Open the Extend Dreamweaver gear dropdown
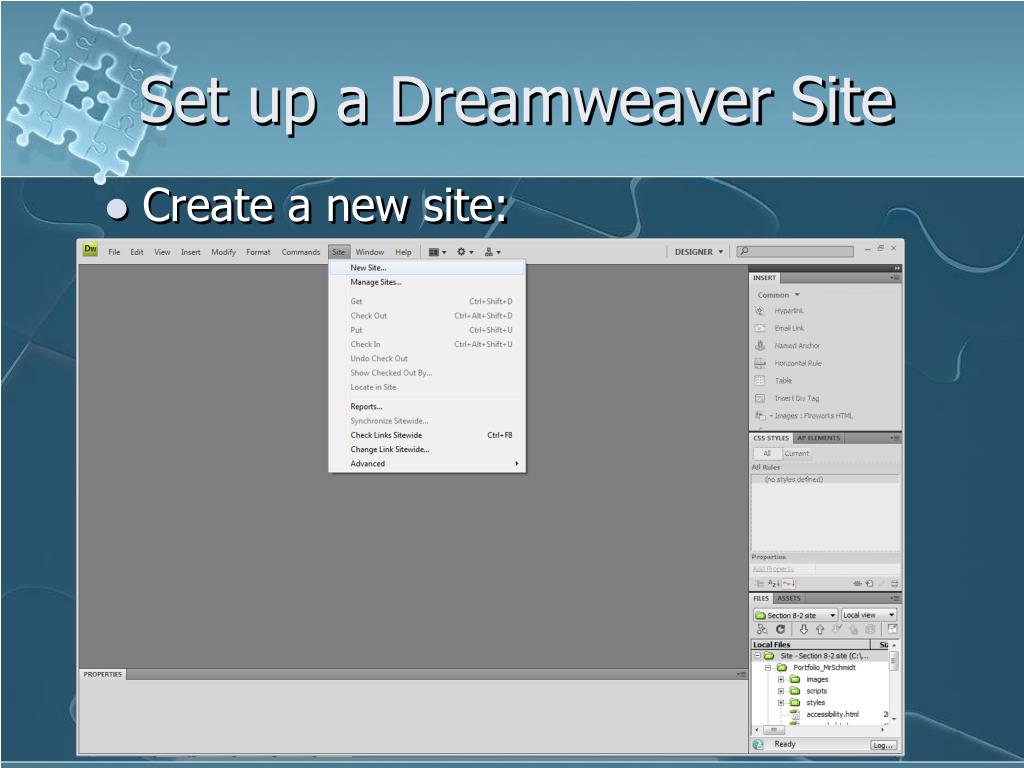1024x768 pixels. 465,252
